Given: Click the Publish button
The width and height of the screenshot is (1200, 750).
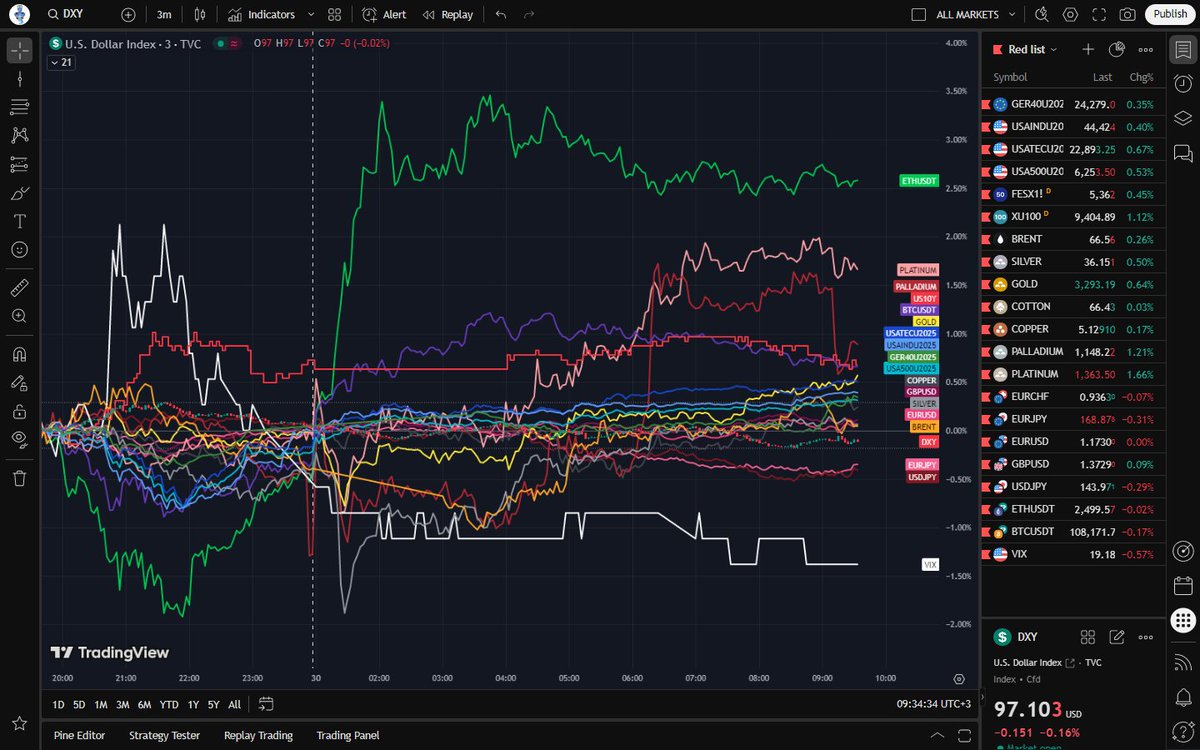Looking at the screenshot, I should pyautogui.click(x=1170, y=14).
